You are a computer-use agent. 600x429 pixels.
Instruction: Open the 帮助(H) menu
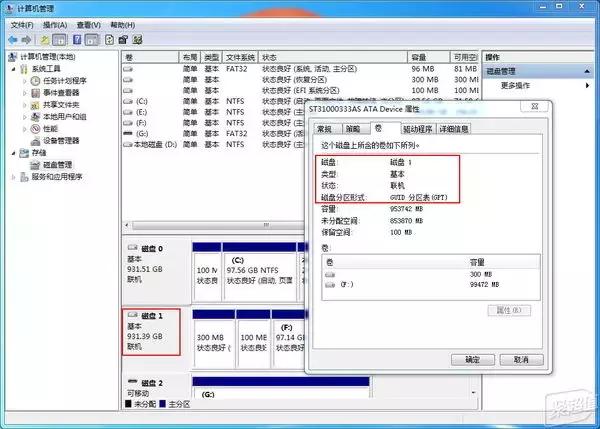122,25
